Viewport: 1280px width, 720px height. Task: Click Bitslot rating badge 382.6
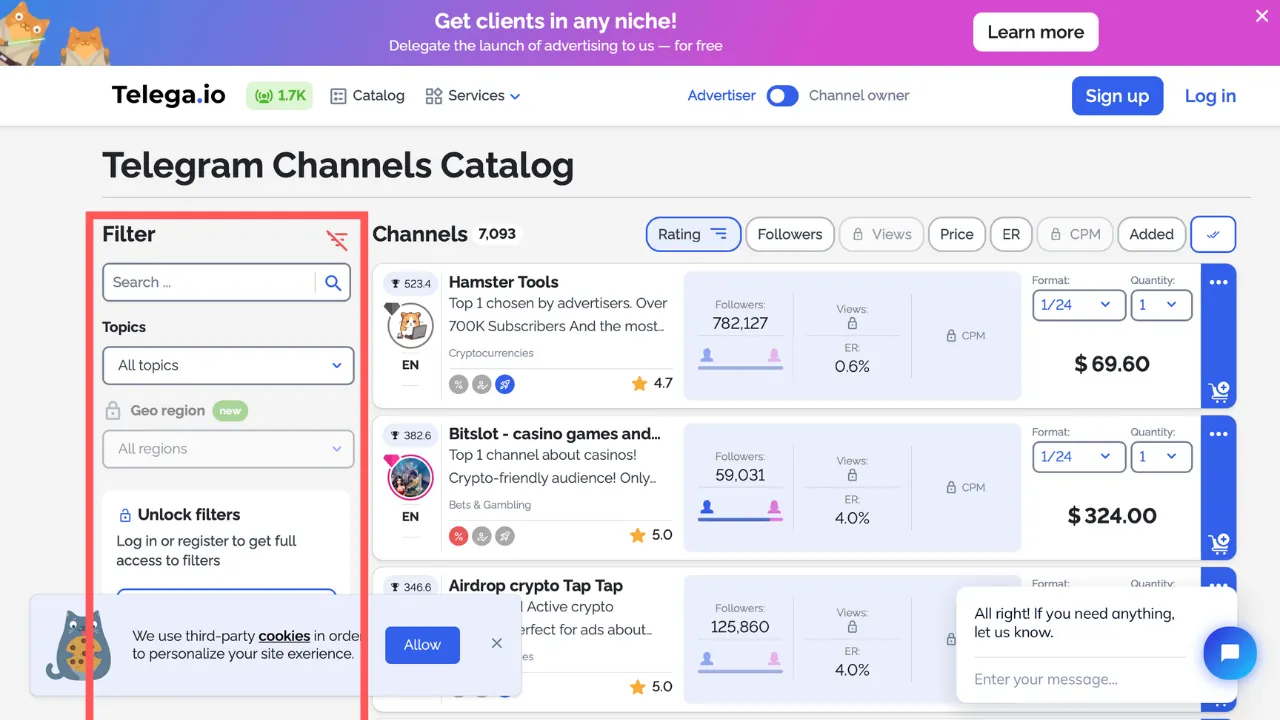411,436
